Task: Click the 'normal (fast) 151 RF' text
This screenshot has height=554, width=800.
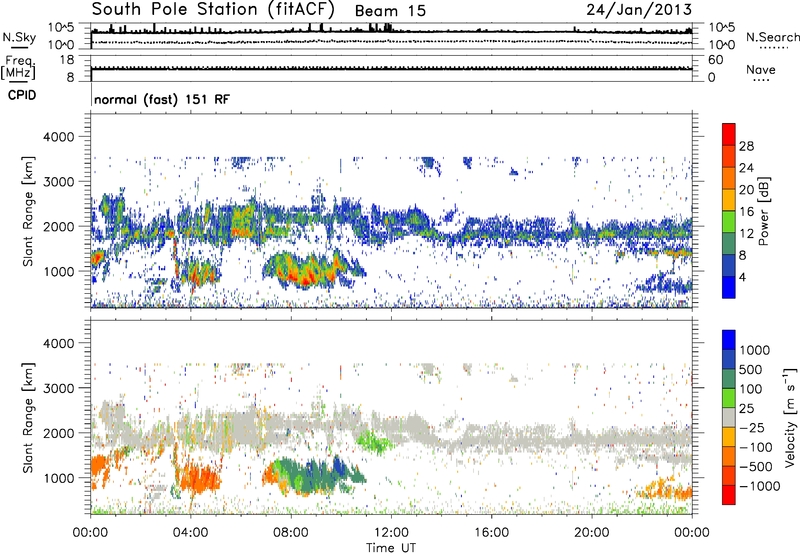Action: (162, 99)
